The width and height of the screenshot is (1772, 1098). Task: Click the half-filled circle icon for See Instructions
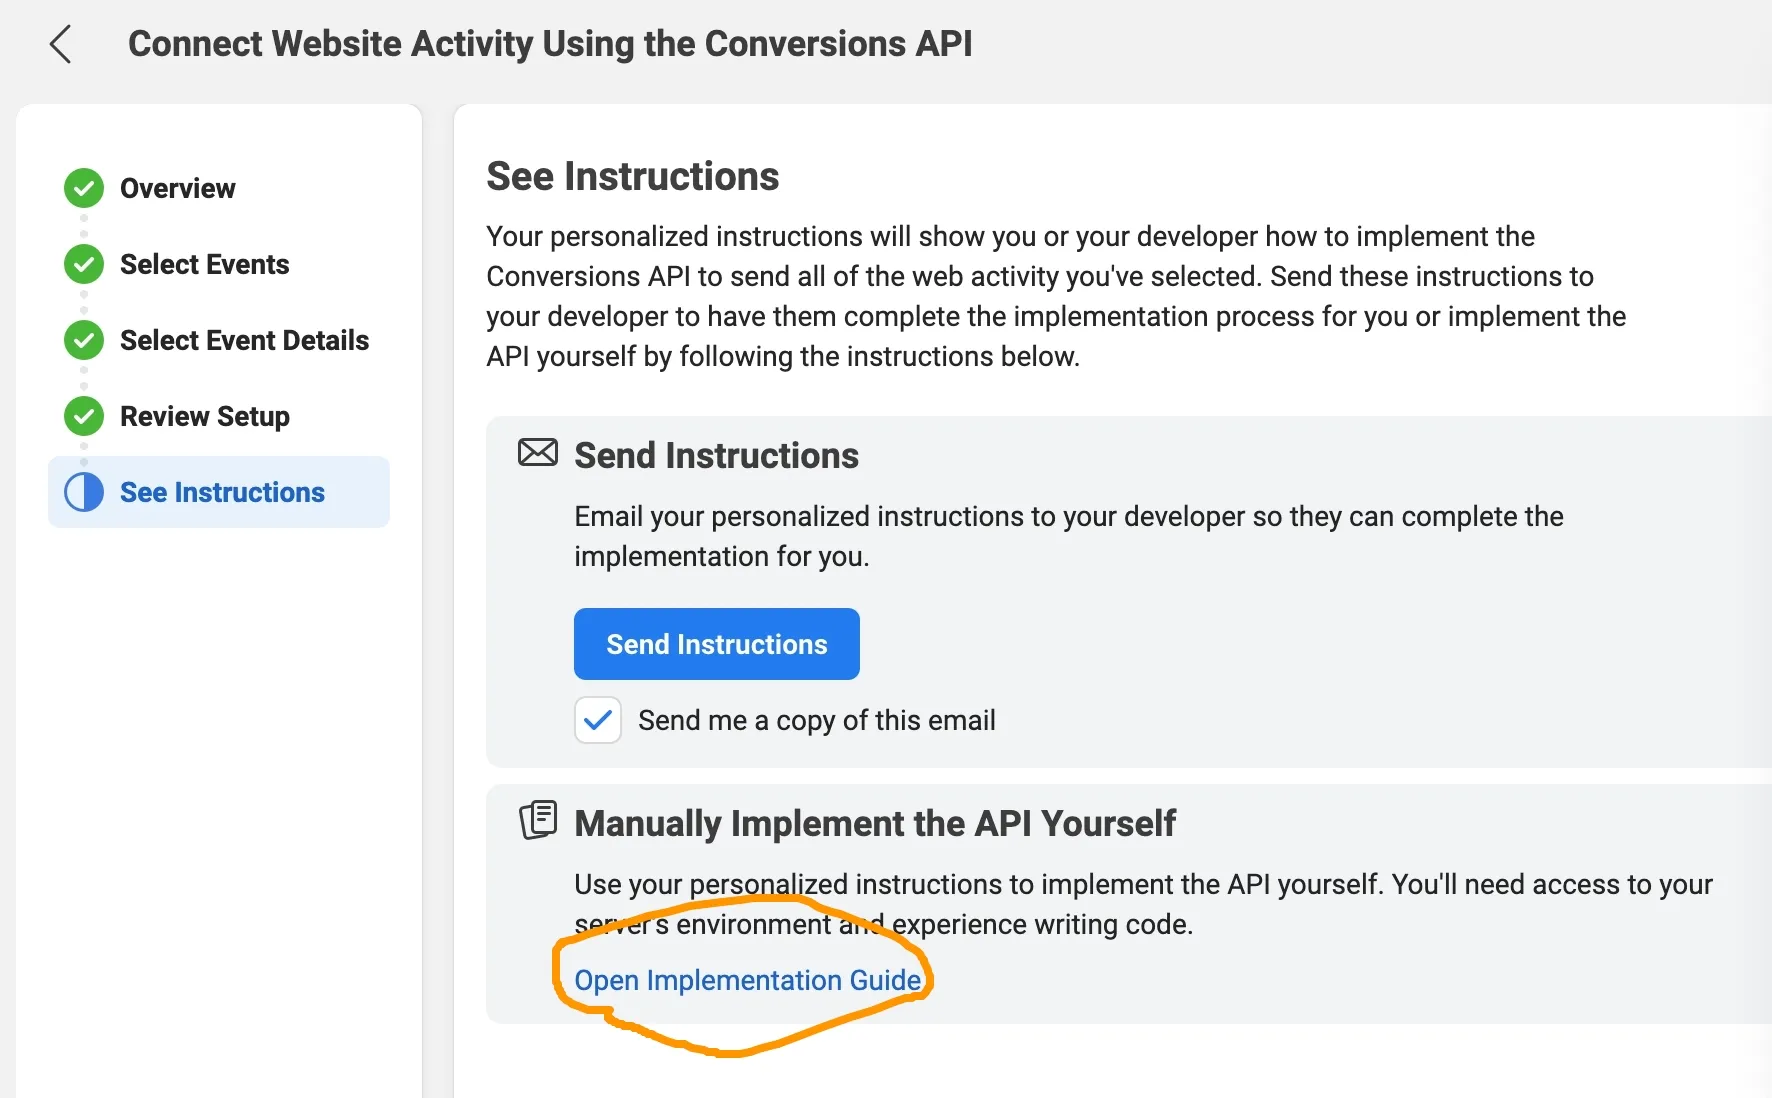point(84,492)
